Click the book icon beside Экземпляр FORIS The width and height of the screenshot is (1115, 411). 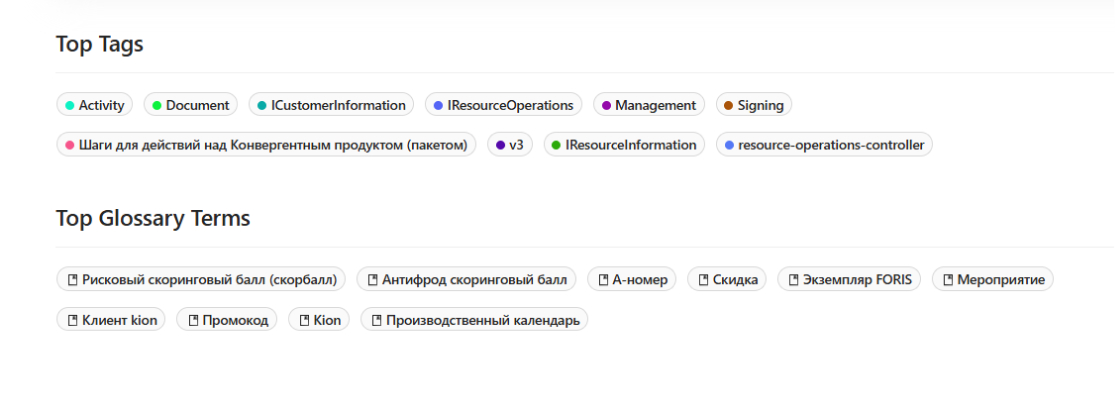(794, 280)
